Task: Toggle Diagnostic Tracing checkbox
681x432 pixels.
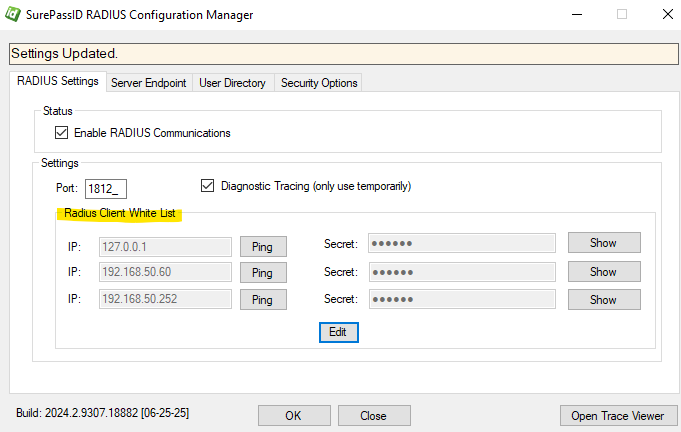Action: (207, 186)
